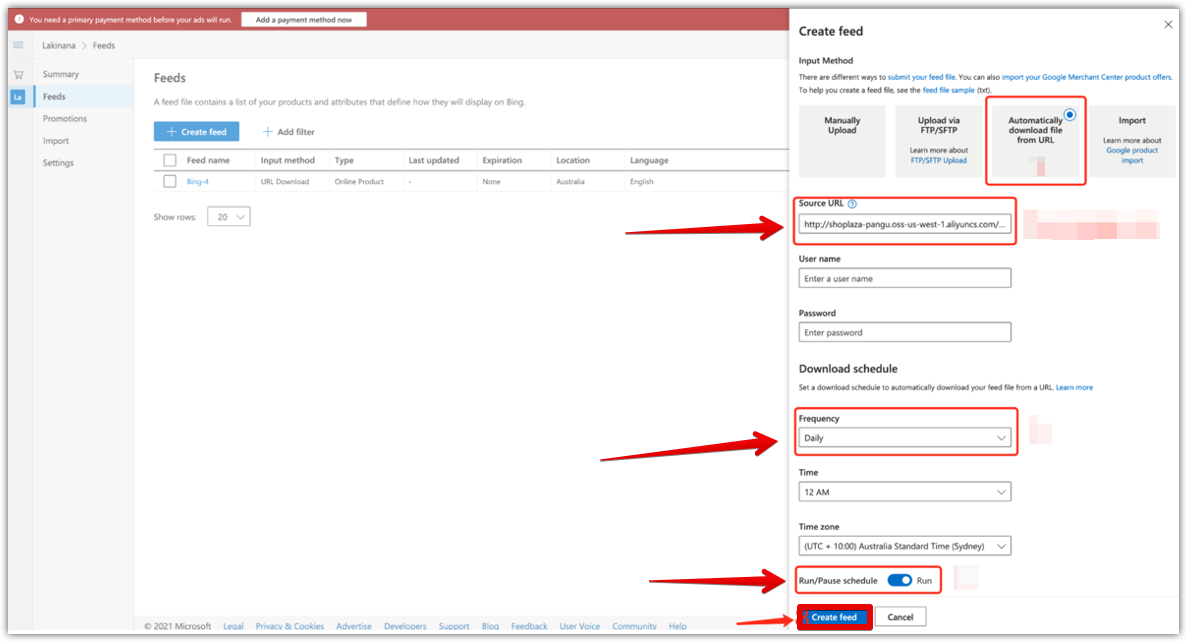
Task: Click the Cancel button
Action: pos(900,618)
